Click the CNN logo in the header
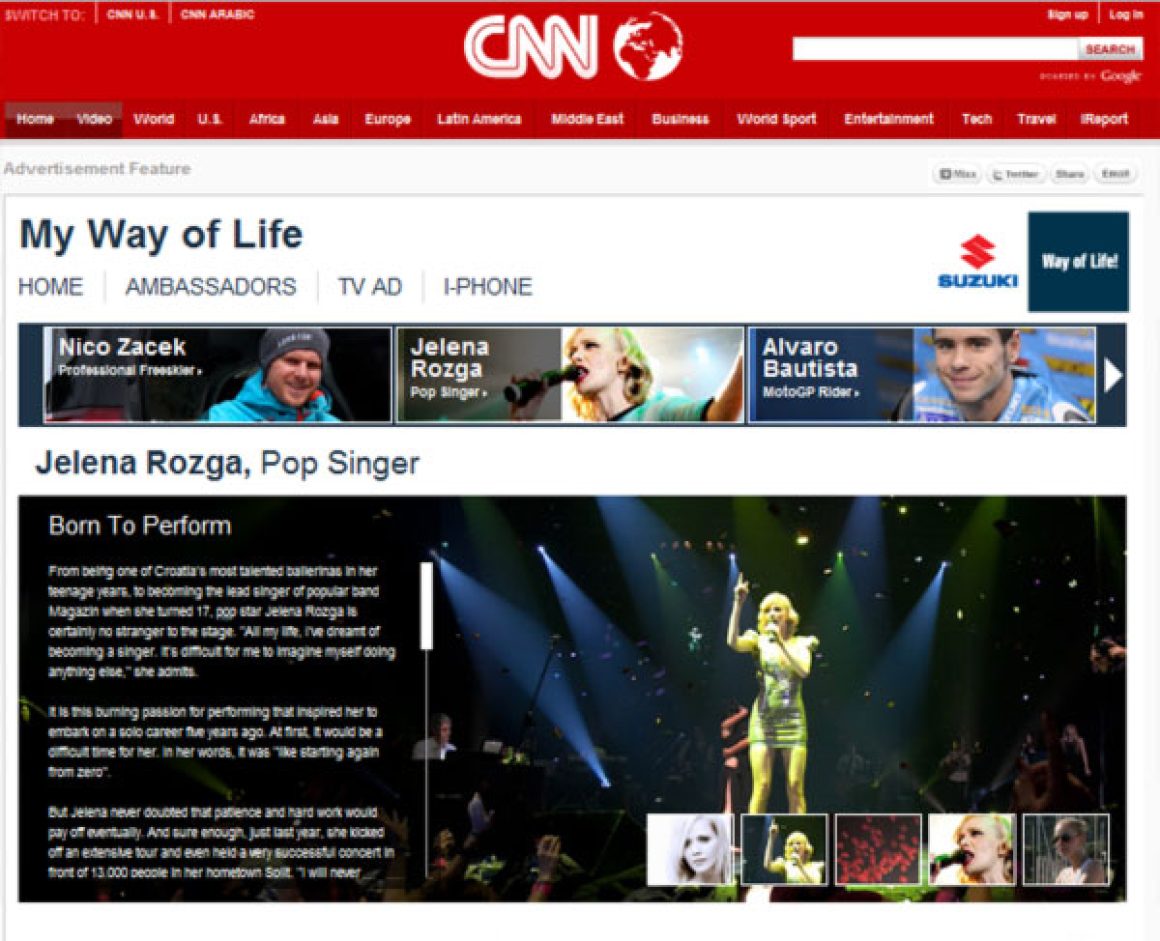The width and height of the screenshot is (1160, 941). pos(530,47)
